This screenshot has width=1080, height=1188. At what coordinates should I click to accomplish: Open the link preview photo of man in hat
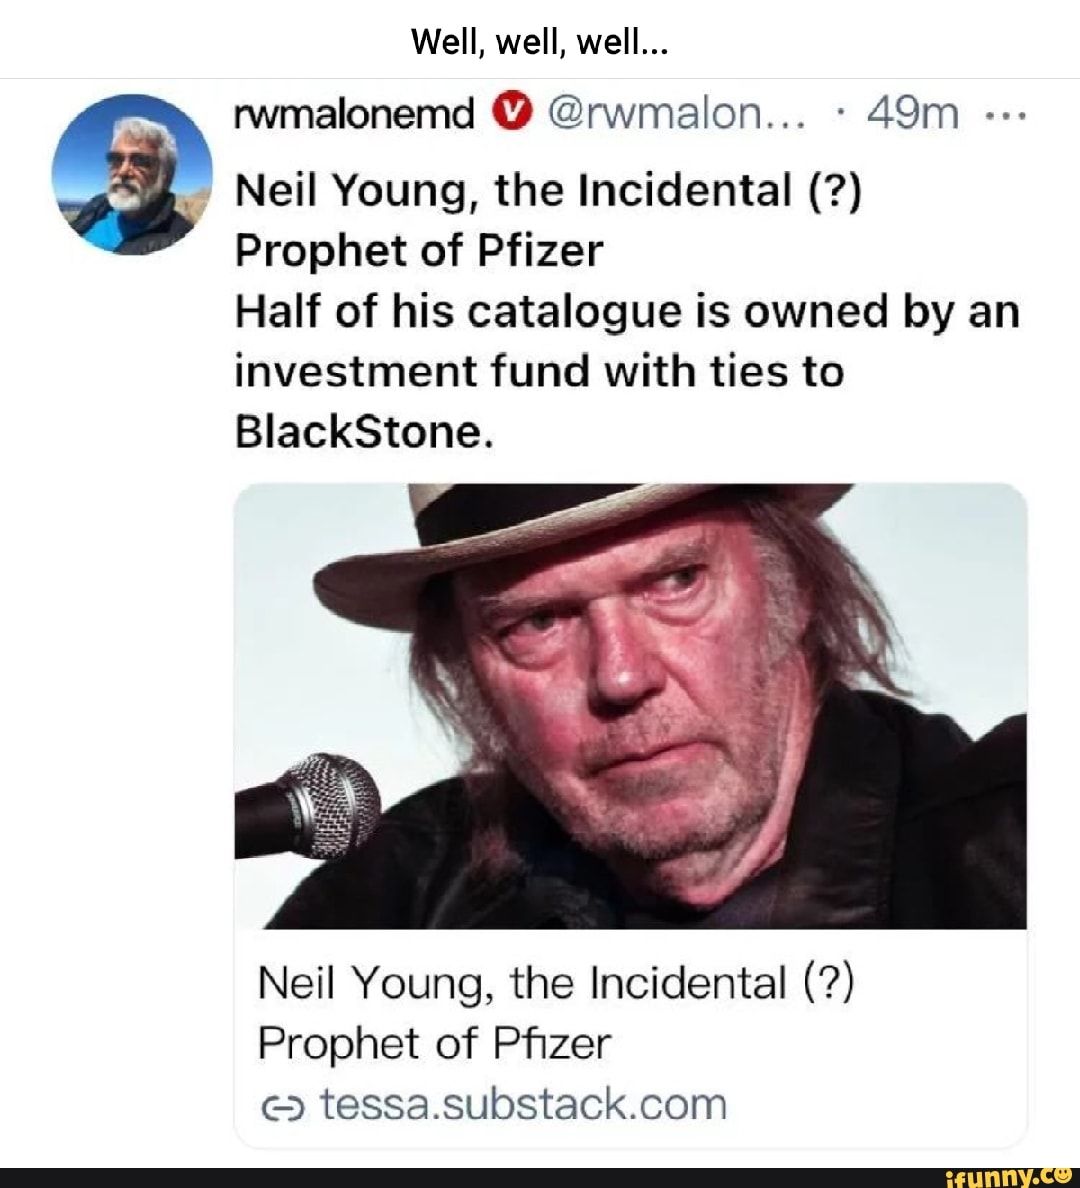click(x=631, y=706)
